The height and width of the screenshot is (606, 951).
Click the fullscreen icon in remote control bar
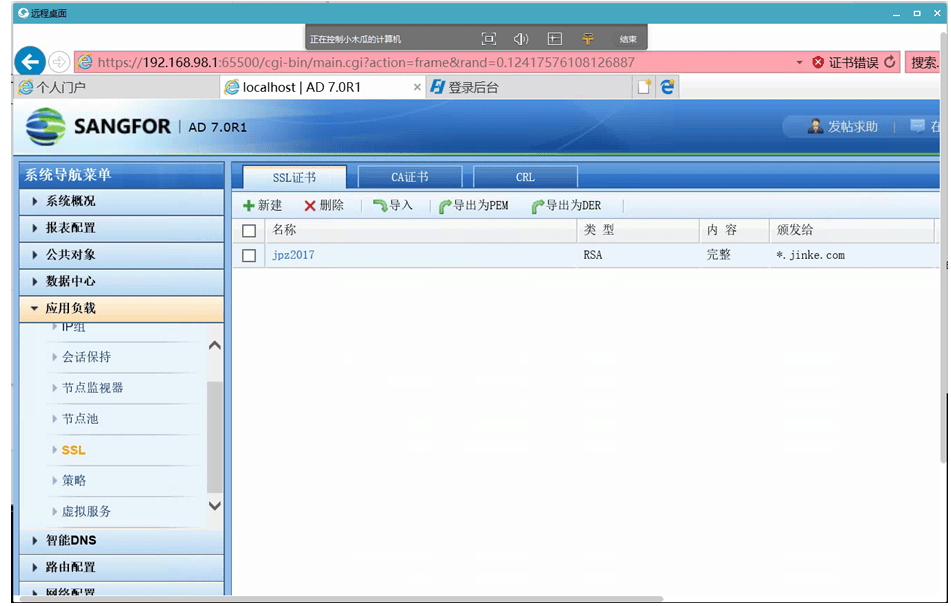click(x=488, y=39)
